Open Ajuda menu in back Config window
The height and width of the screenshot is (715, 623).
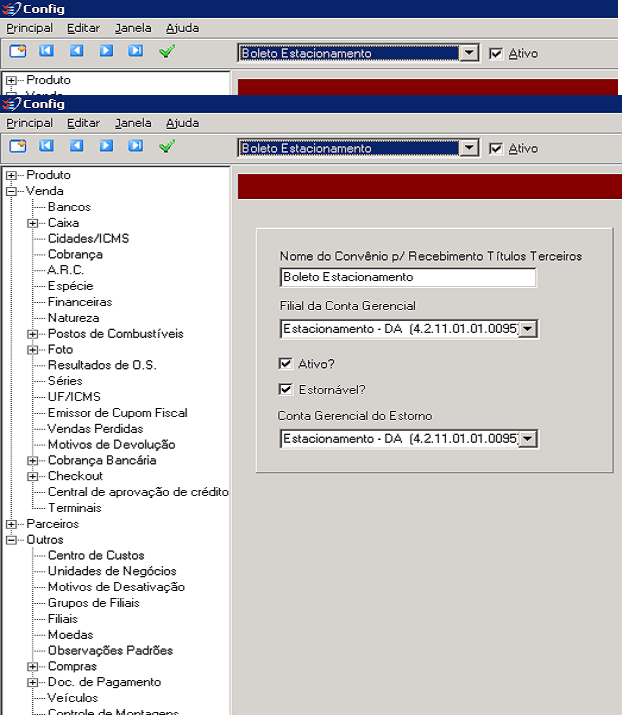pyautogui.click(x=182, y=28)
